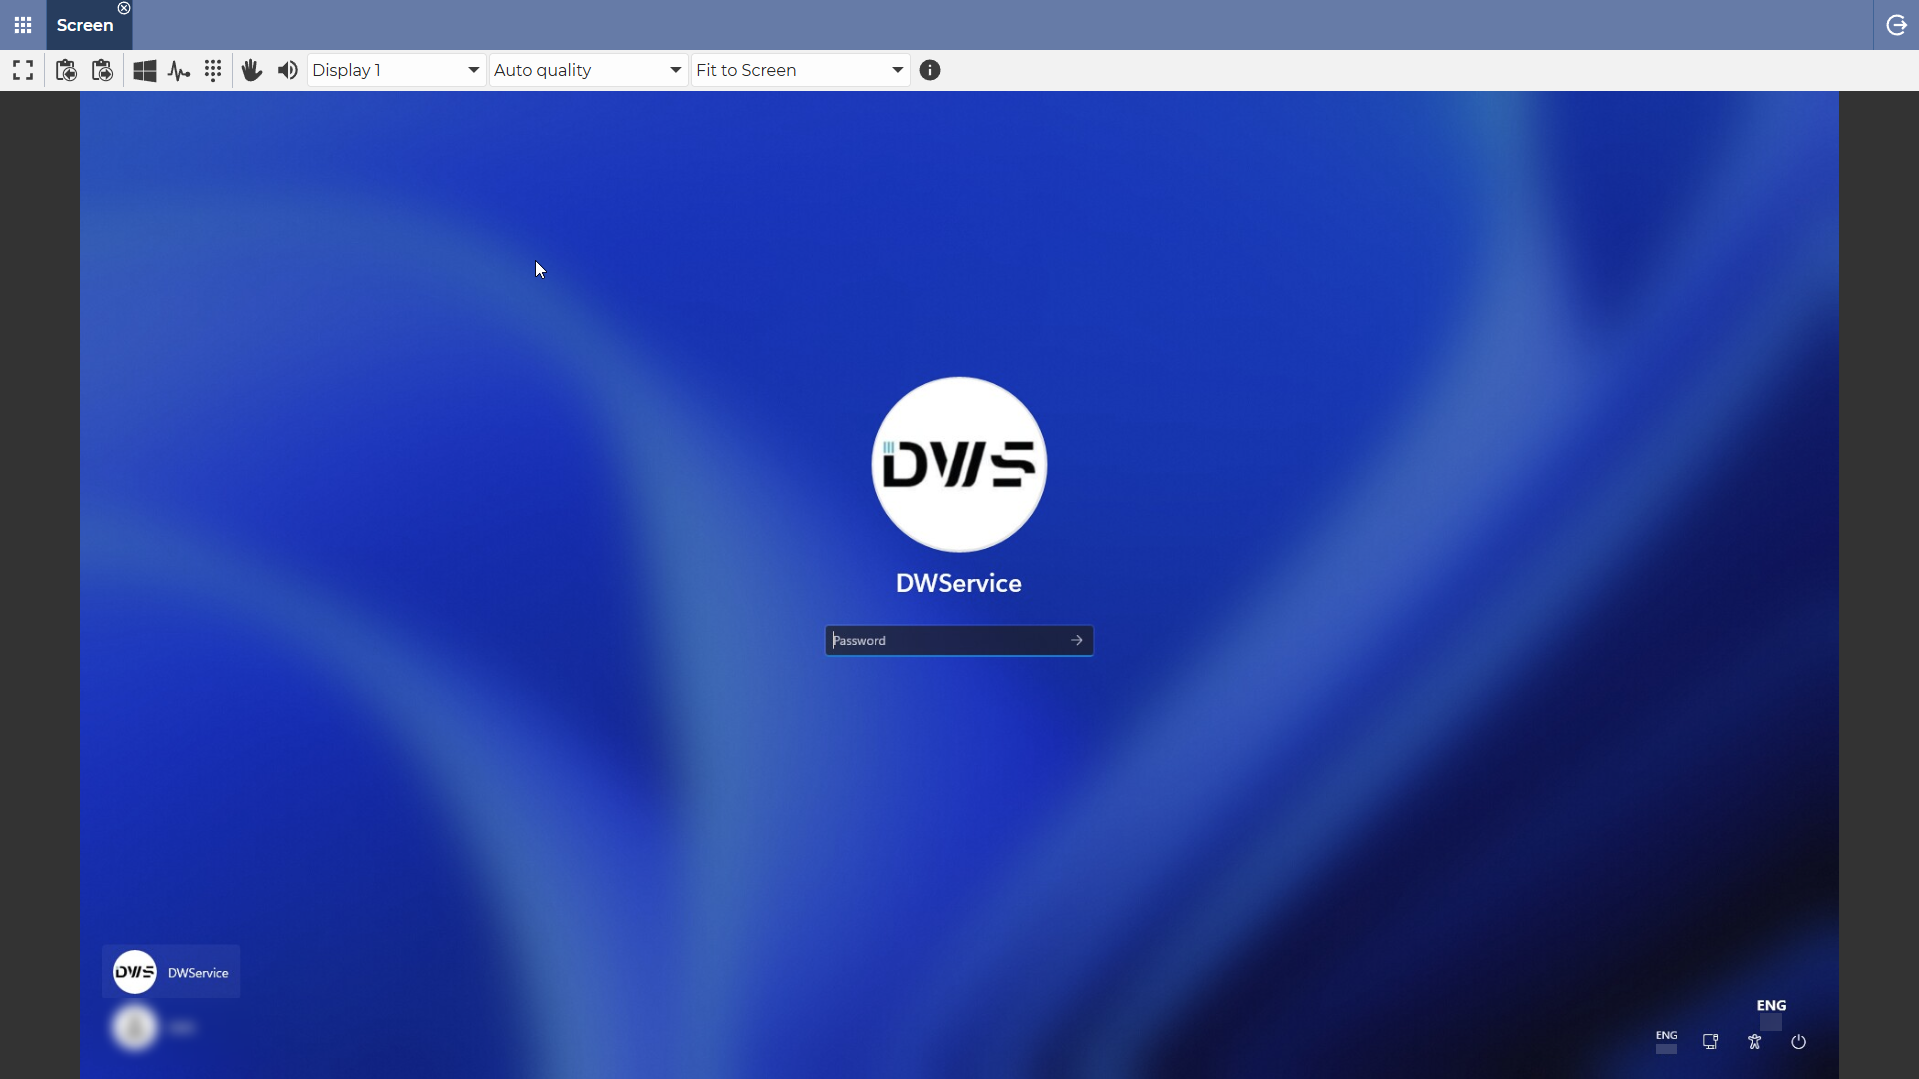Viewport: 1919px width, 1079px height.
Task: Select the Screen tab
Action: coord(85,26)
